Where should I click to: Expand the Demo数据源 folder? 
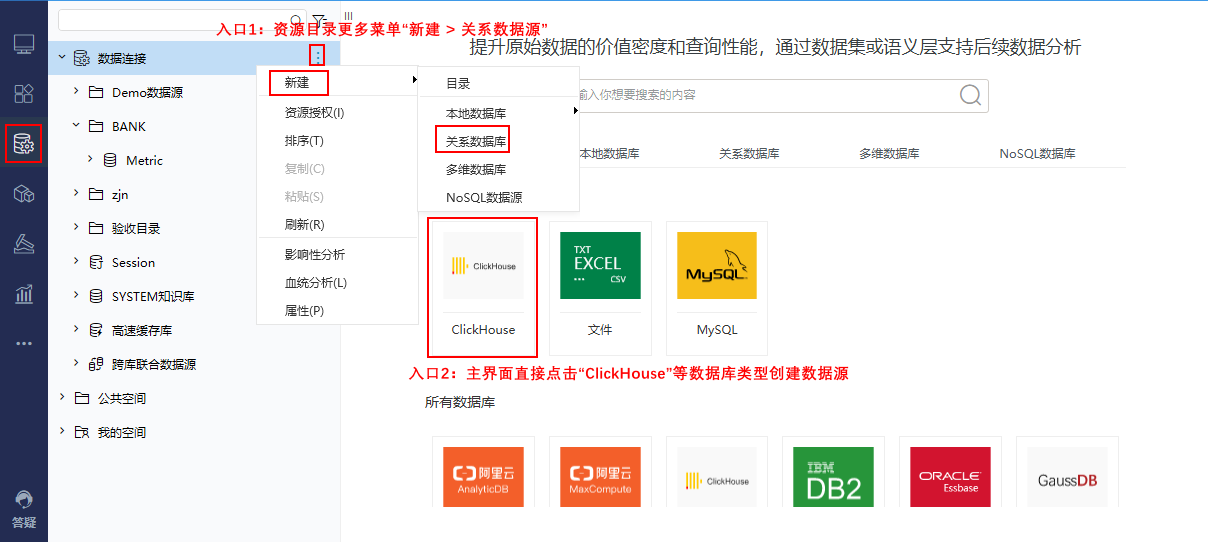pos(76,92)
